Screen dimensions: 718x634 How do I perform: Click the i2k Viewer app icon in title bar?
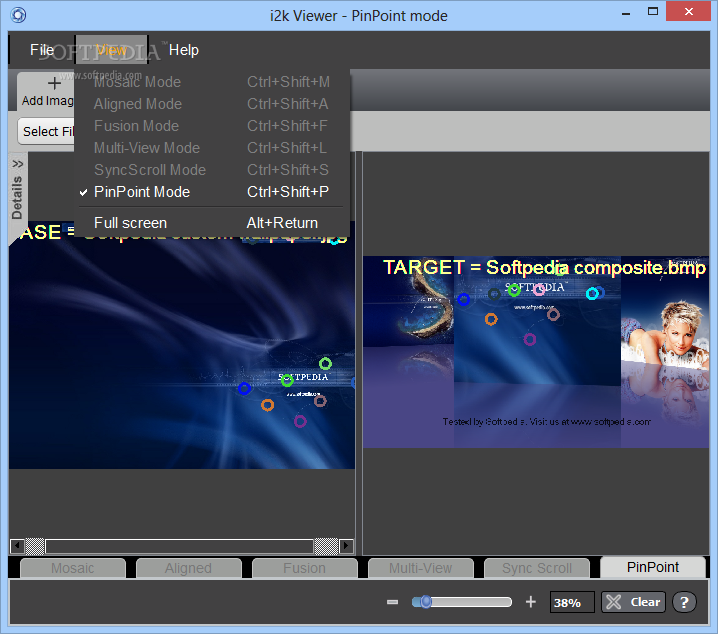coord(18,15)
